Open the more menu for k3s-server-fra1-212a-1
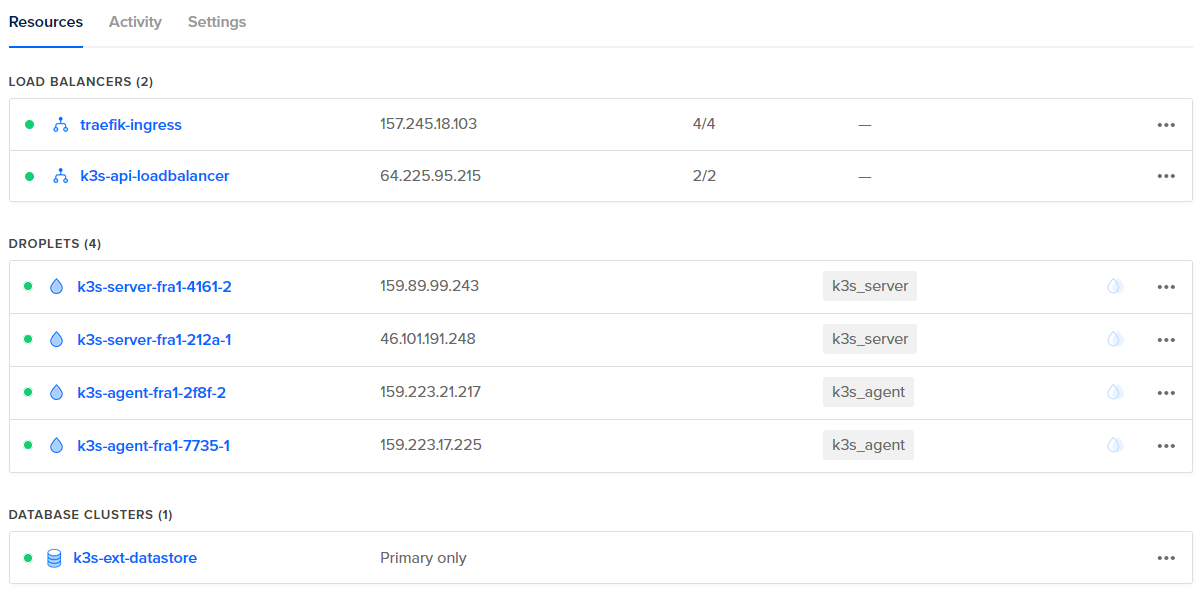The height and width of the screenshot is (595, 1203). tap(1166, 339)
